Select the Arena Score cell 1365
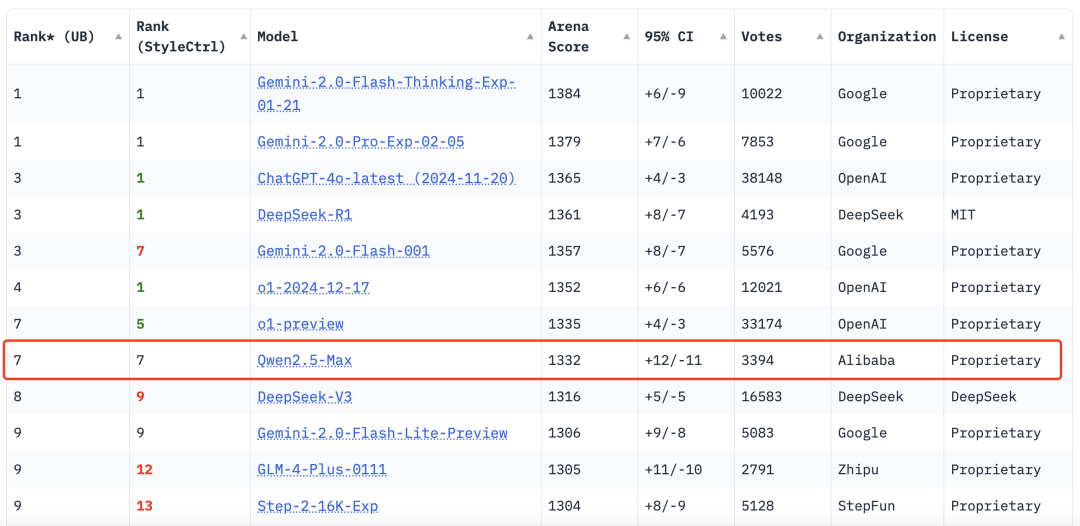1080x526 pixels. coord(565,178)
